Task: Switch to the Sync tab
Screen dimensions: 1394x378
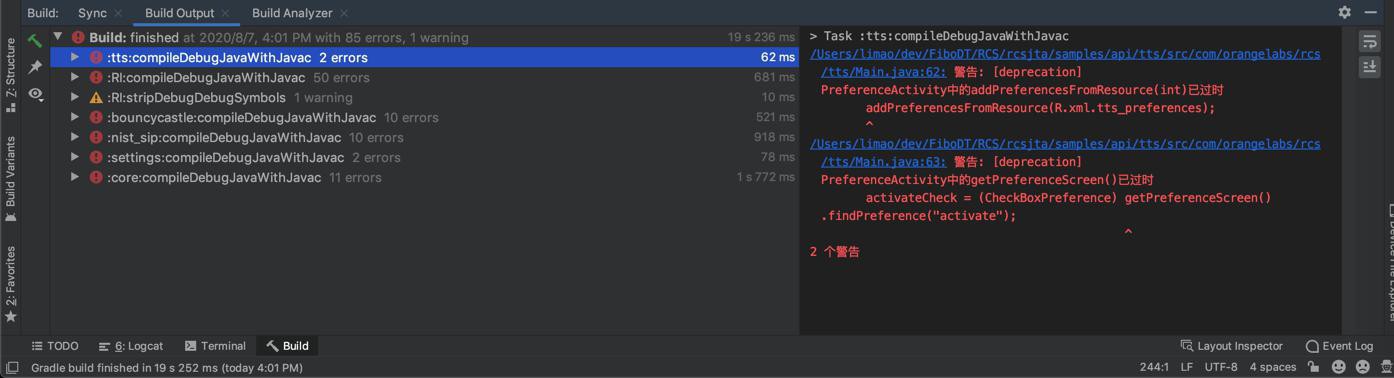Action: (x=92, y=13)
